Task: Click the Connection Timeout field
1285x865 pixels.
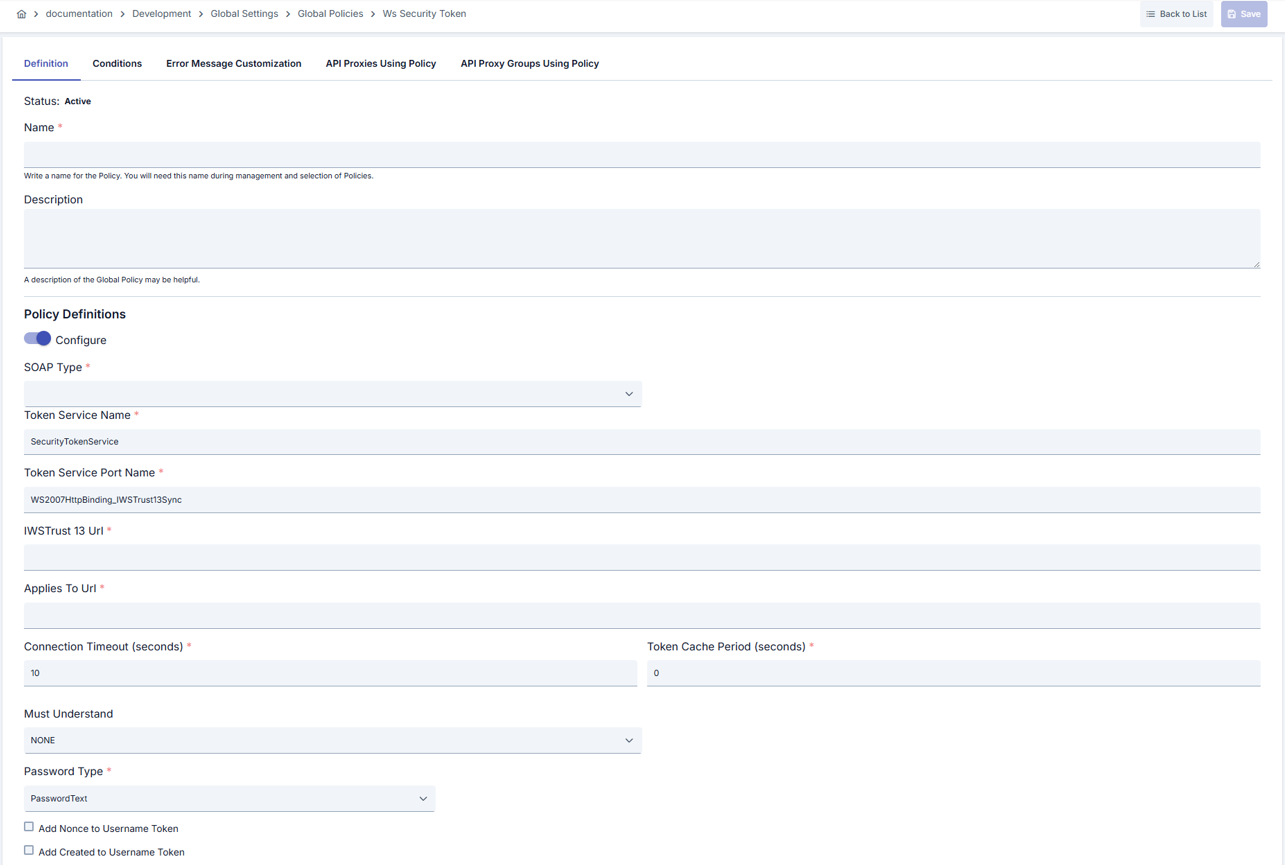Action: (x=330, y=674)
